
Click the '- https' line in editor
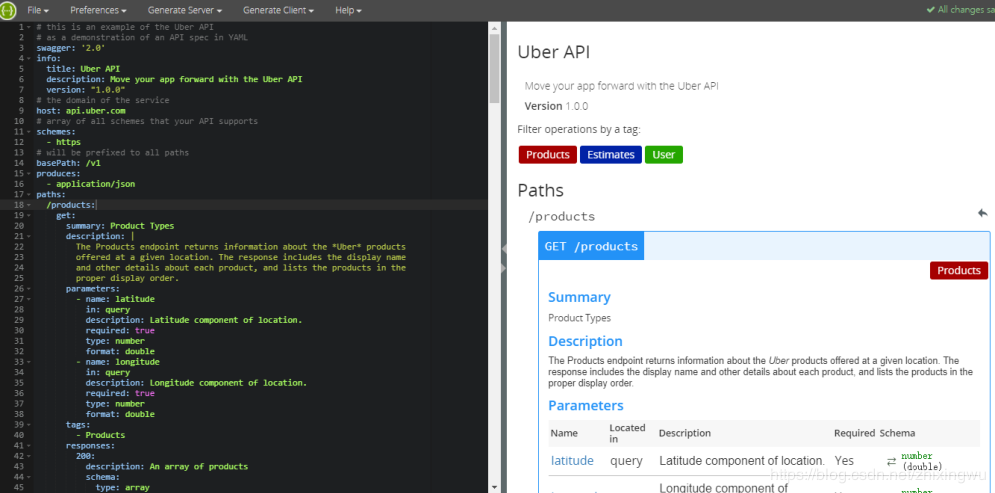(x=63, y=142)
